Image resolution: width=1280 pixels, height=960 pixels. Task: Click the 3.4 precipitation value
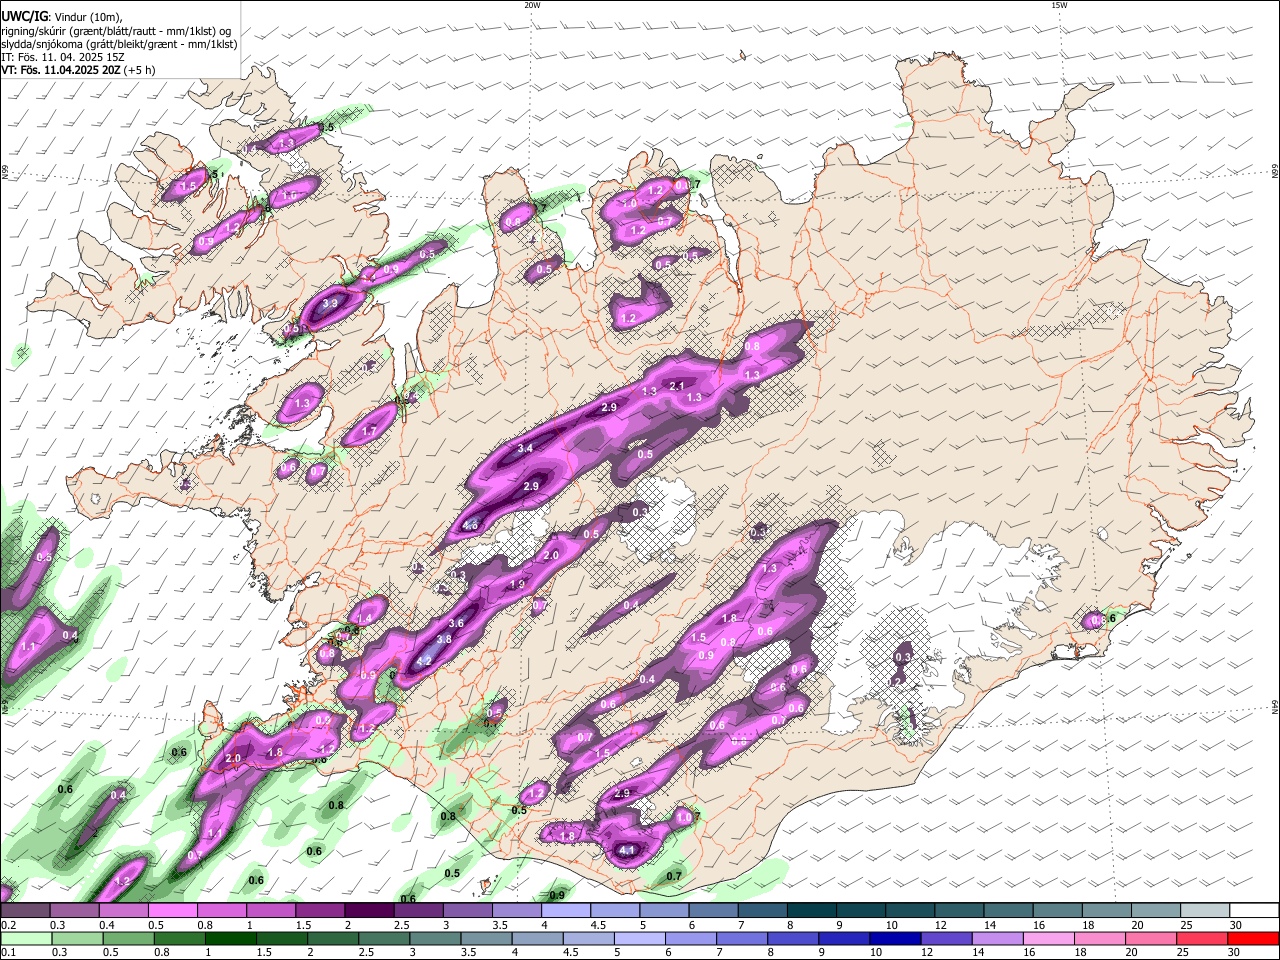pos(525,449)
